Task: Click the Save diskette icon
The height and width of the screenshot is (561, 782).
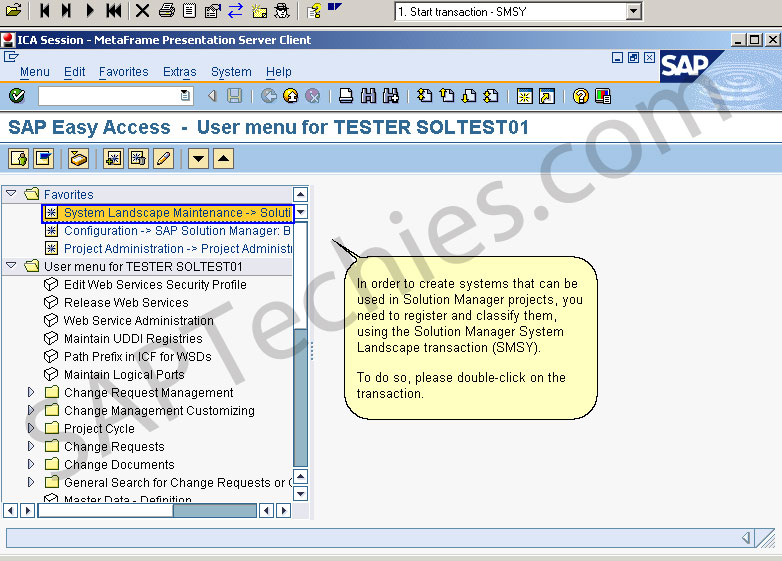Action: coord(234,96)
